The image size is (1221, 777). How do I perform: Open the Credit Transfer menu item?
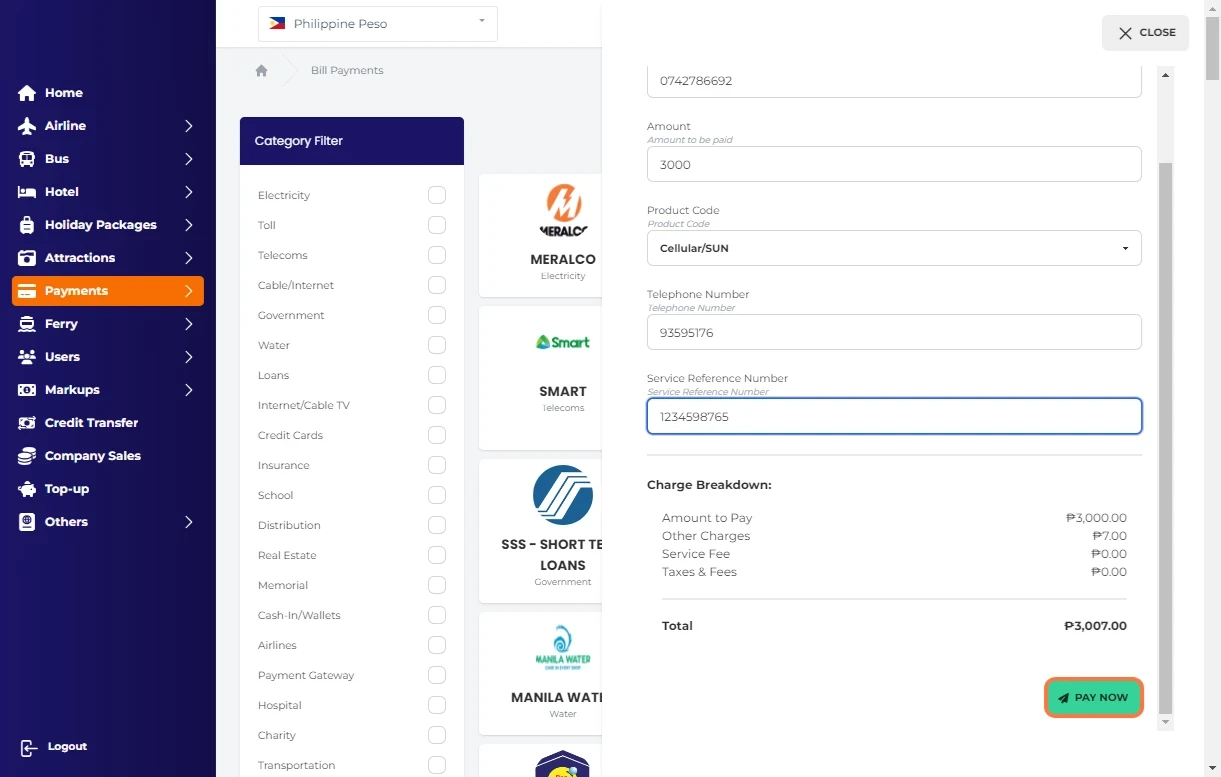click(91, 423)
